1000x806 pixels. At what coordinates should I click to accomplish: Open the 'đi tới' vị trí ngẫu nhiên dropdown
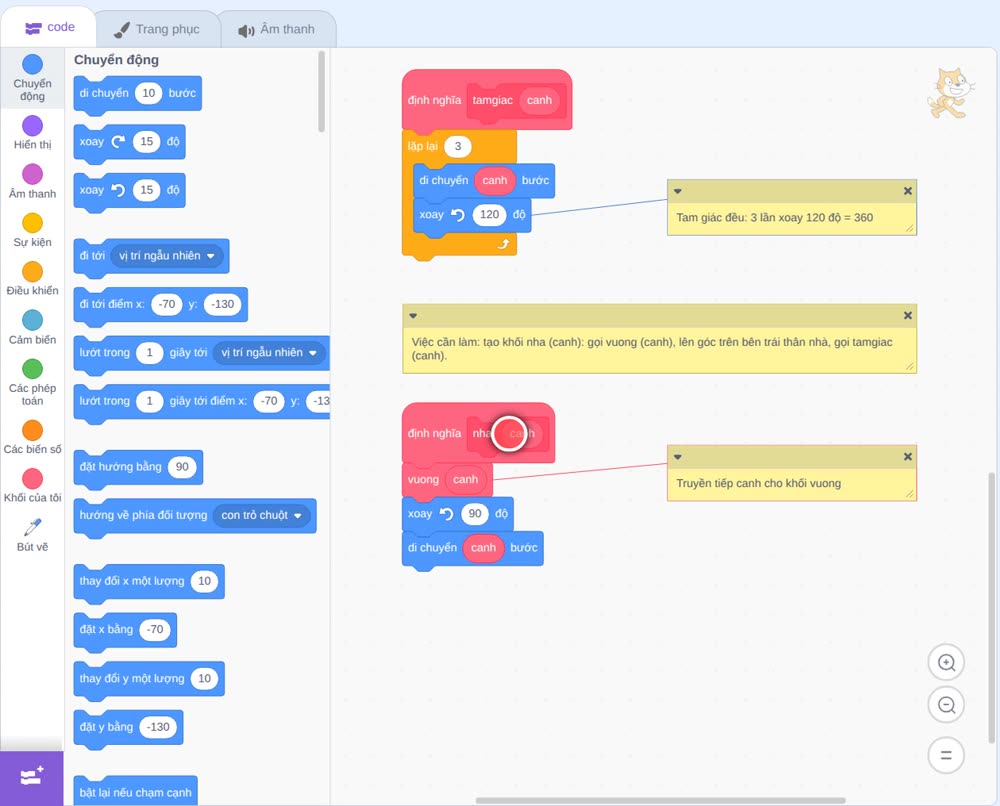pyautogui.click(x=167, y=256)
